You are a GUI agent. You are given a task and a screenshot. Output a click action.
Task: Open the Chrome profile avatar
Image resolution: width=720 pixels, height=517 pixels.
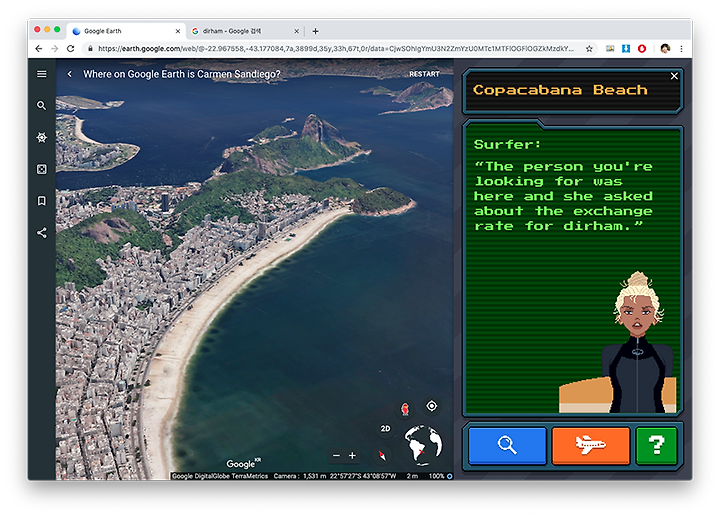pyautogui.click(x=665, y=48)
